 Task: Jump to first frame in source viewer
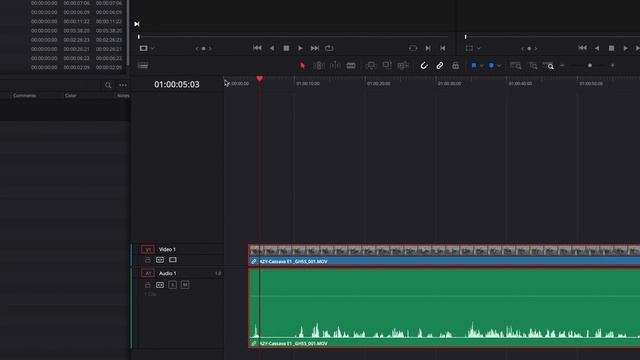tap(257, 48)
